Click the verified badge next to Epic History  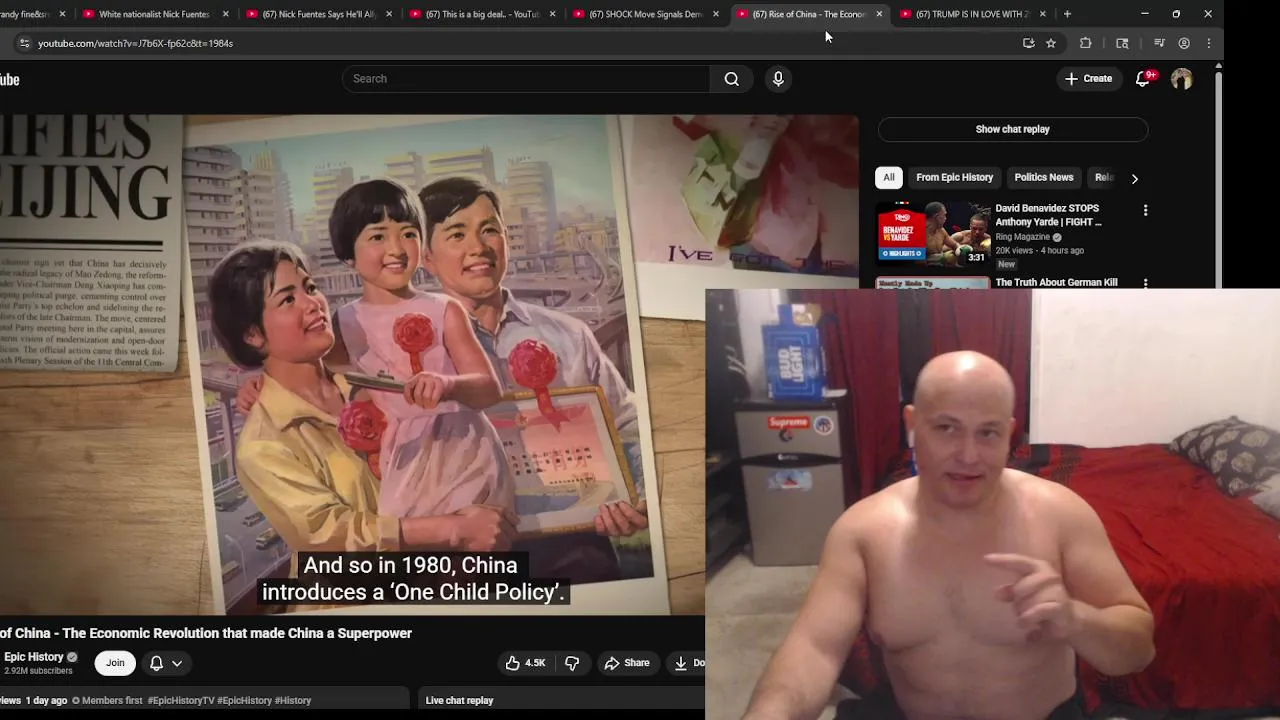(72, 657)
